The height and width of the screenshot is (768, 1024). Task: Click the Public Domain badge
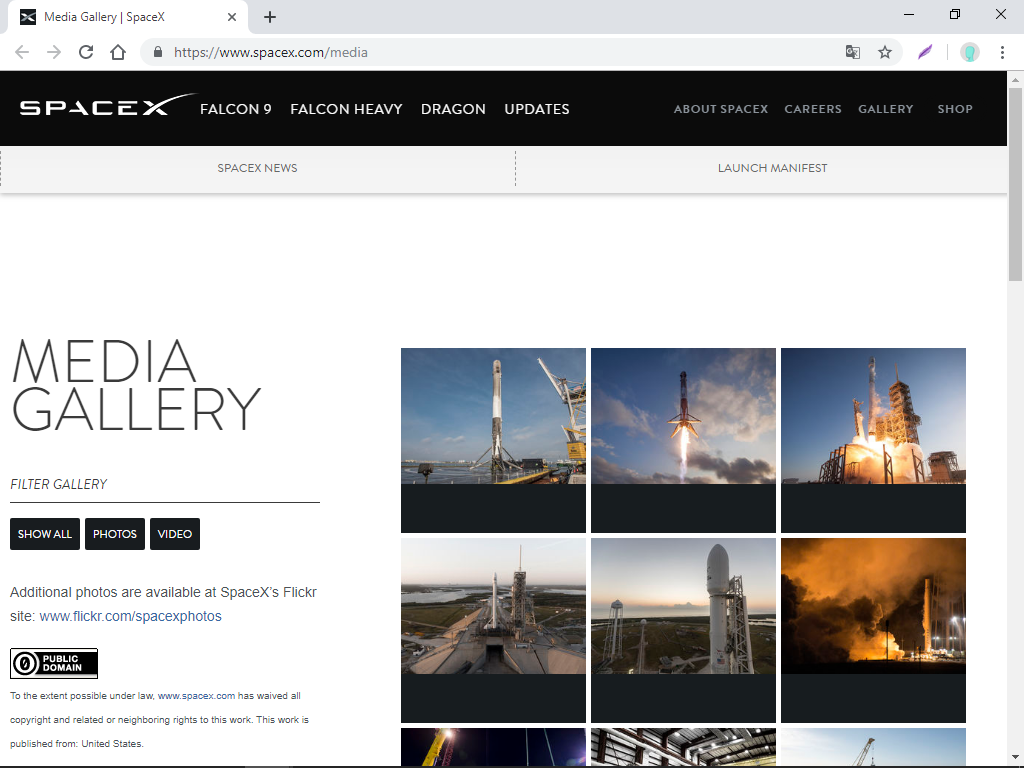tap(54, 664)
